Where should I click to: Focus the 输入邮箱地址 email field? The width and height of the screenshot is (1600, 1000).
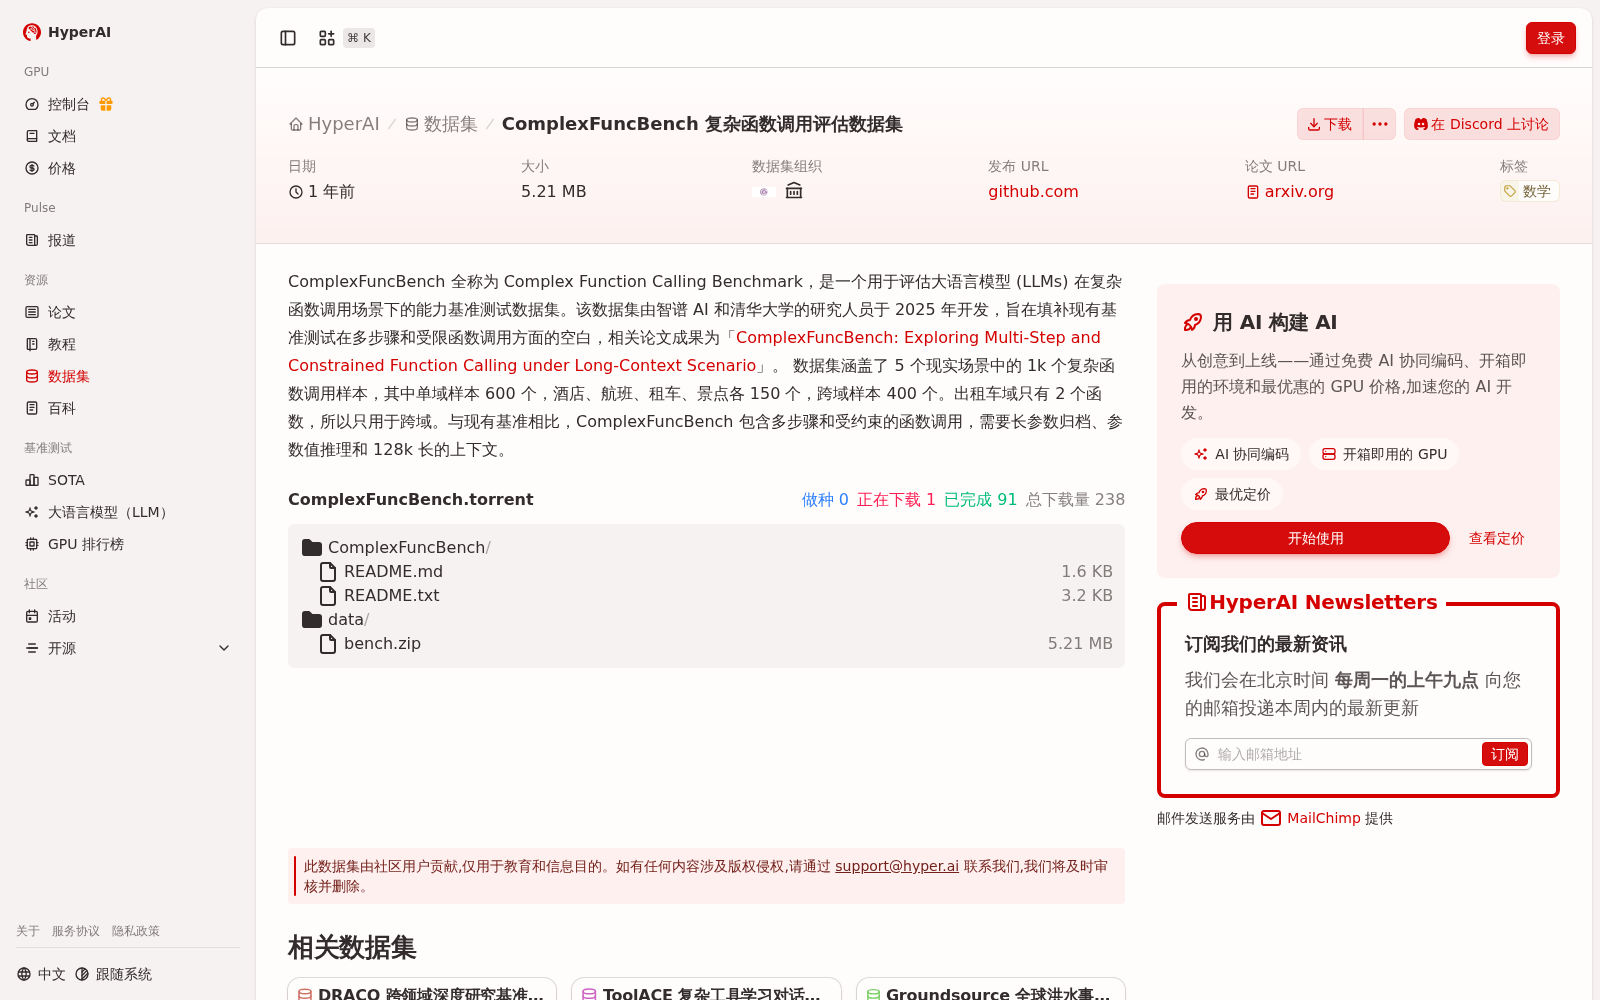point(1345,754)
